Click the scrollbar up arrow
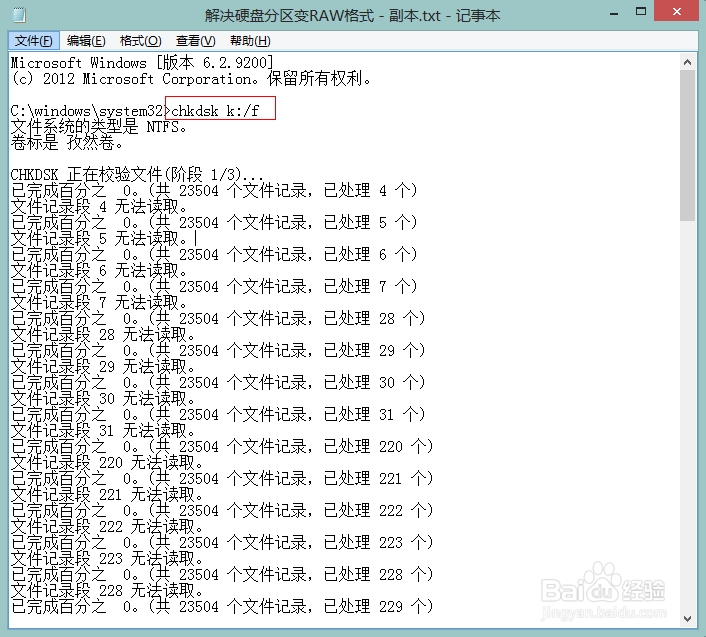706x637 pixels. click(687, 62)
